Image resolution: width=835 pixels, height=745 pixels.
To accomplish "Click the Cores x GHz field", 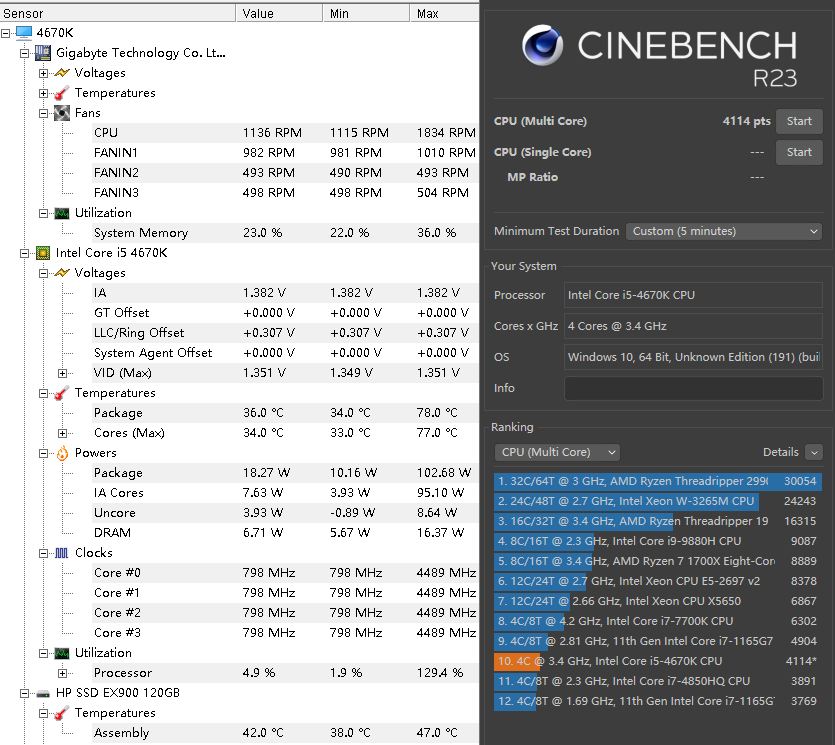I will [x=693, y=326].
